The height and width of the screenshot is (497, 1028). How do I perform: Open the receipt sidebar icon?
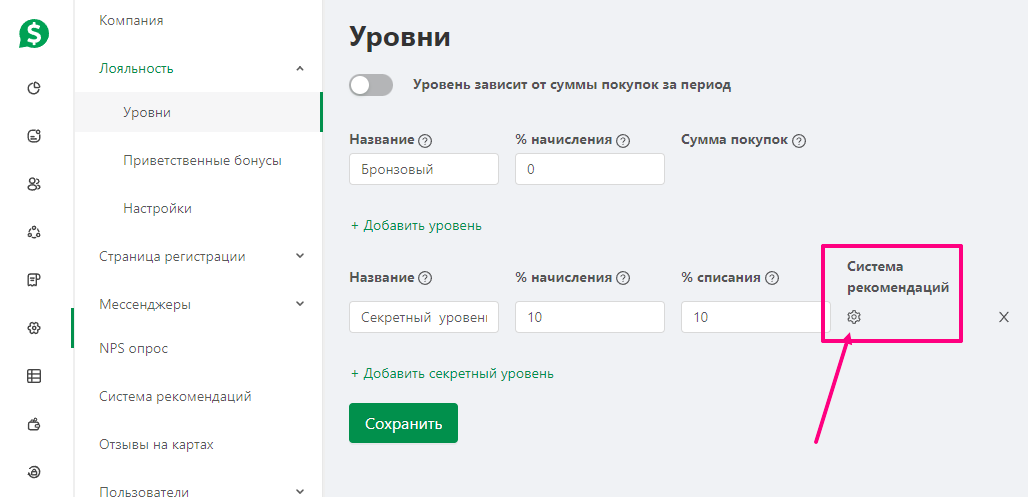tap(34, 280)
